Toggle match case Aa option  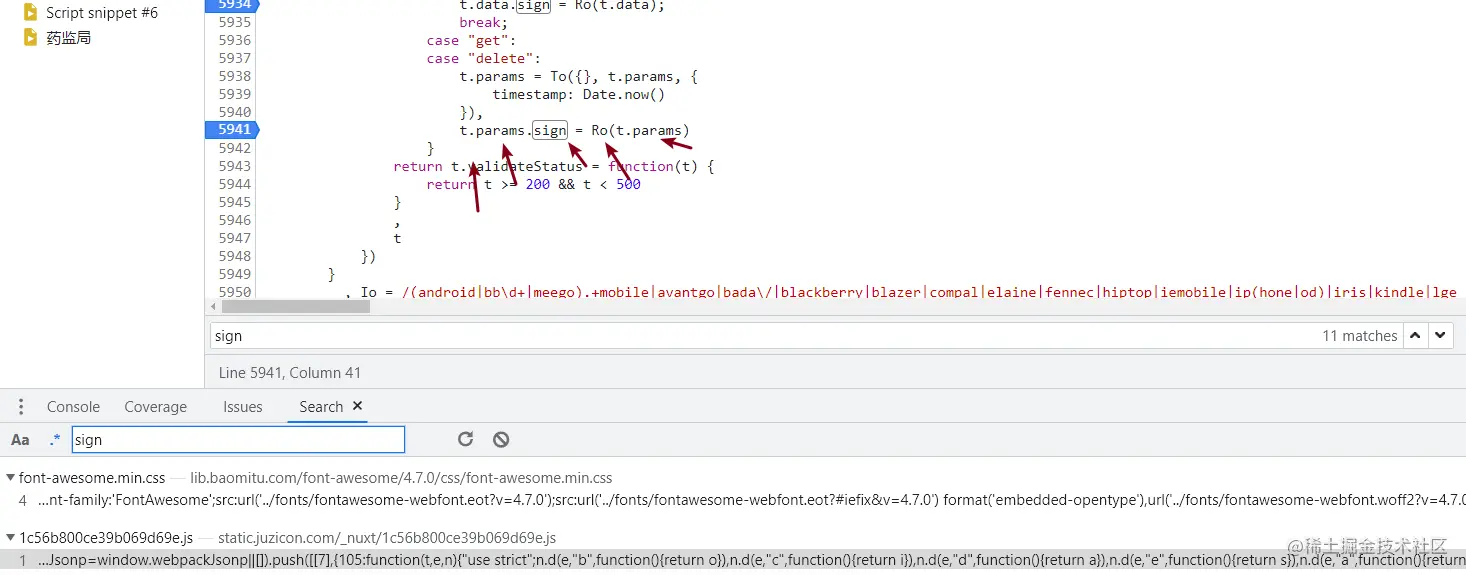(x=20, y=440)
